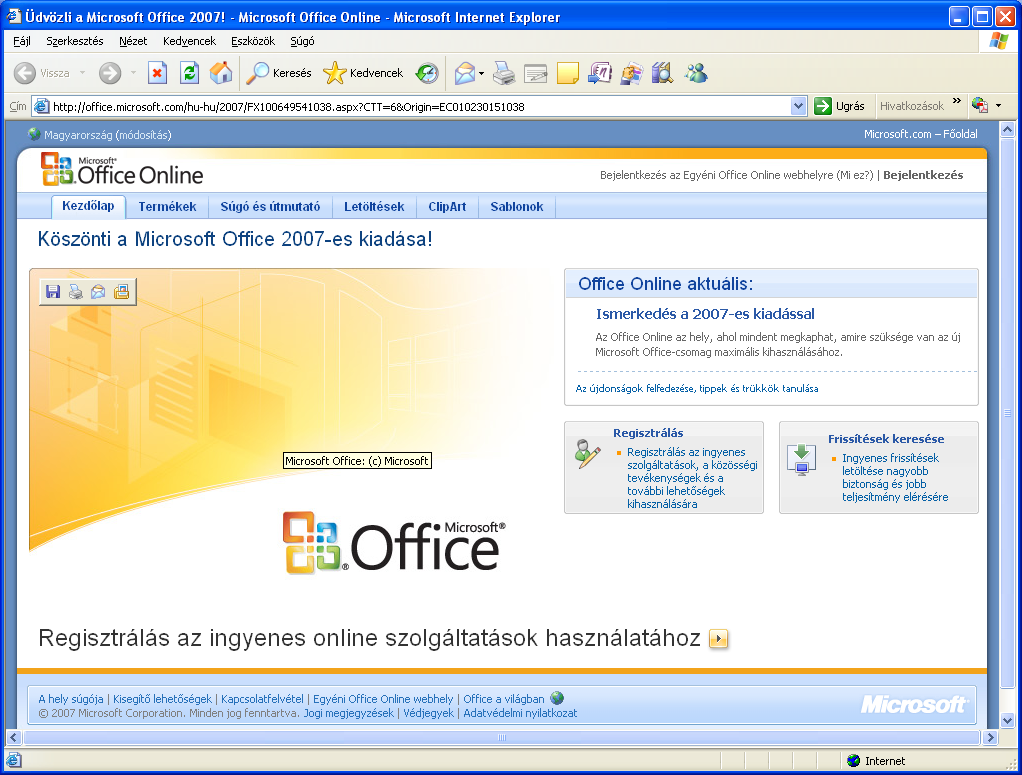Click the orange arrow button after the Regisztrálás headline
The image size is (1022, 775).
718,638
